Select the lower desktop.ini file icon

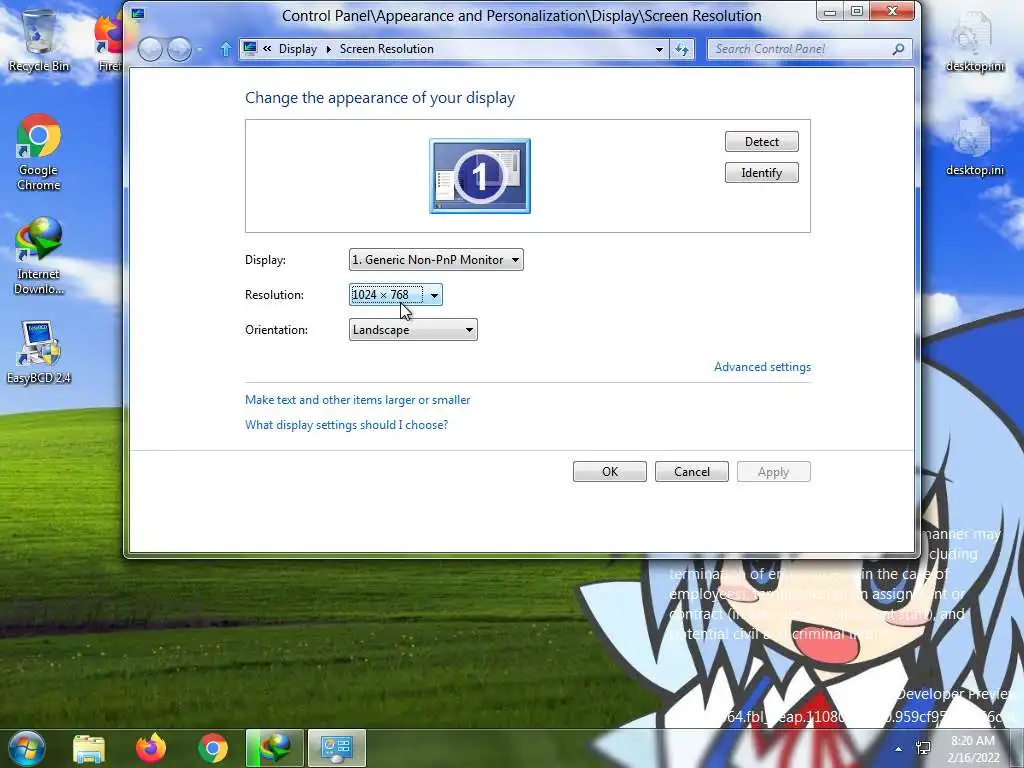tap(974, 145)
